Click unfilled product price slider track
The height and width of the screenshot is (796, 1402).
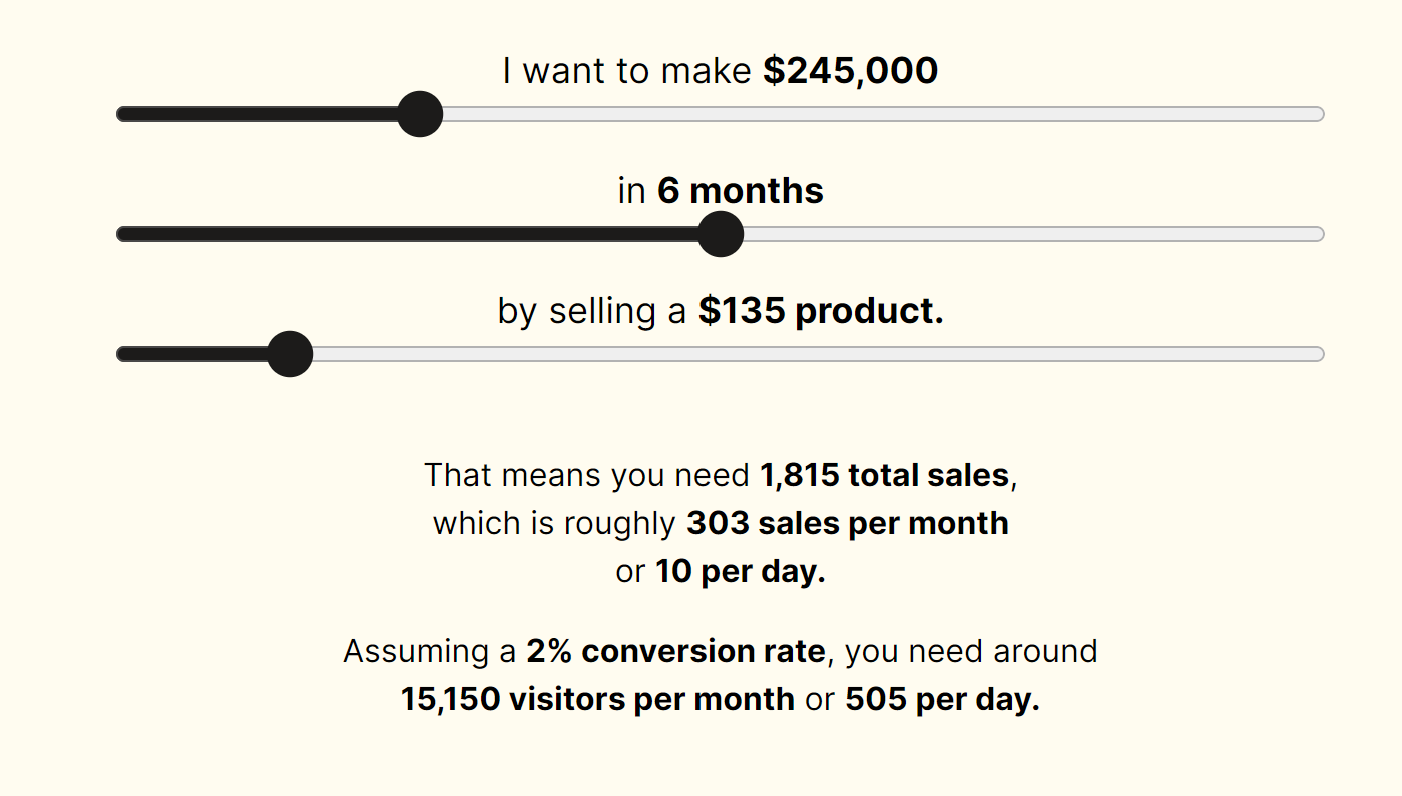point(819,354)
